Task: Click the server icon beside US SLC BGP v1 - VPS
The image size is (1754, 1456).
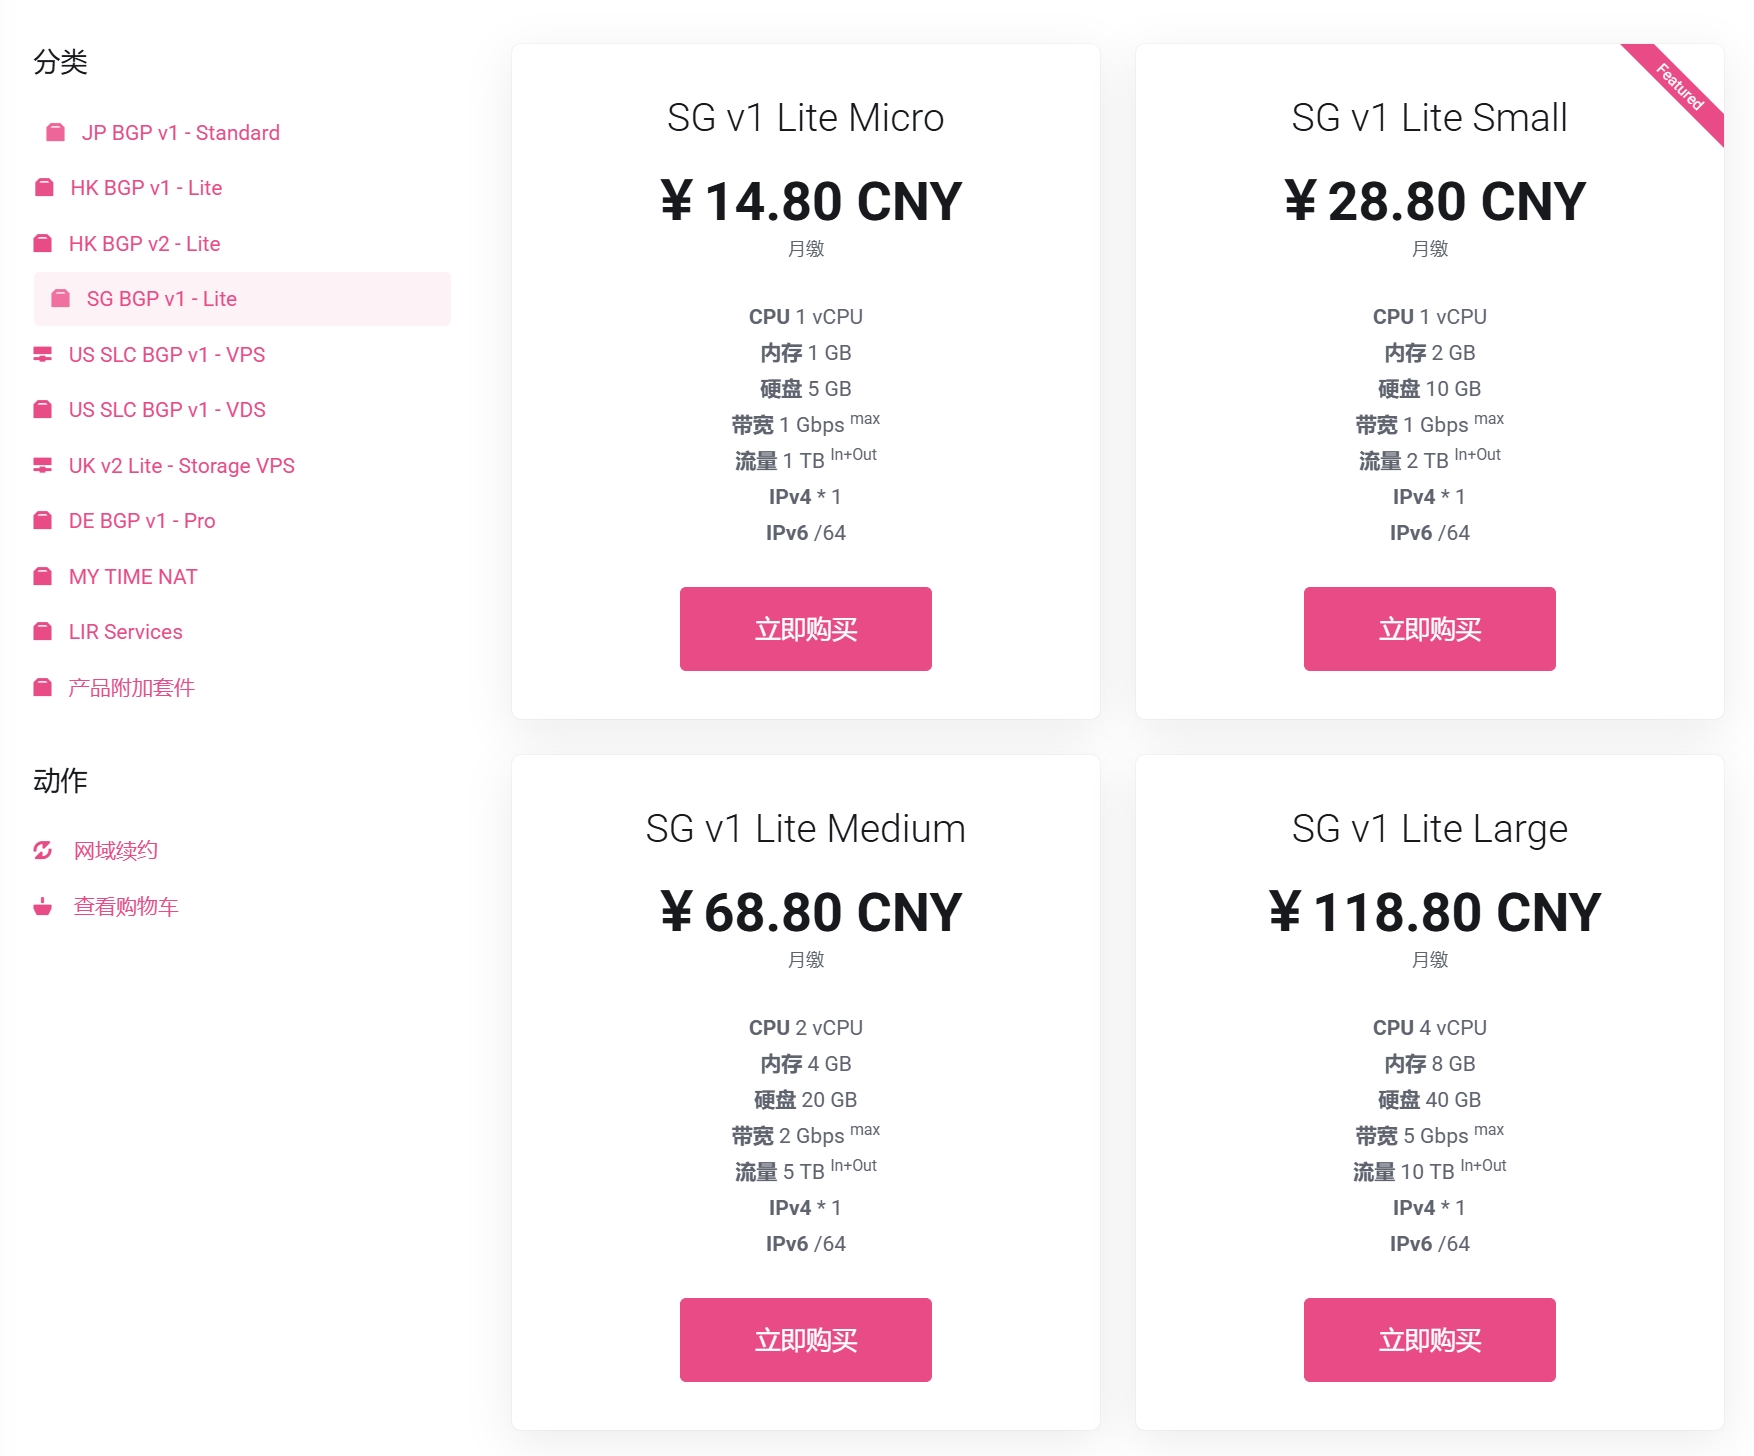Action: click(x=43, y=355)
